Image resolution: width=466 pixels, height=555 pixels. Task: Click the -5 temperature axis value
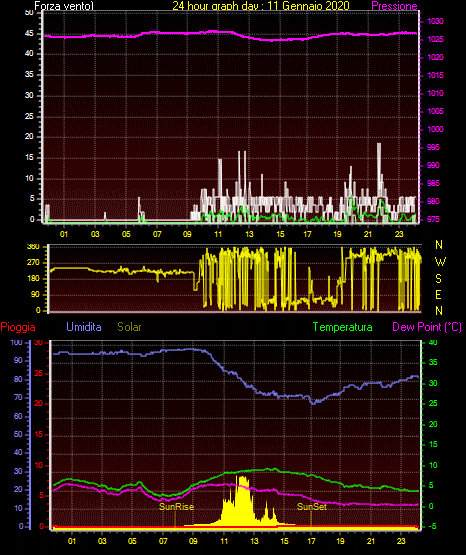pos(432,526)
